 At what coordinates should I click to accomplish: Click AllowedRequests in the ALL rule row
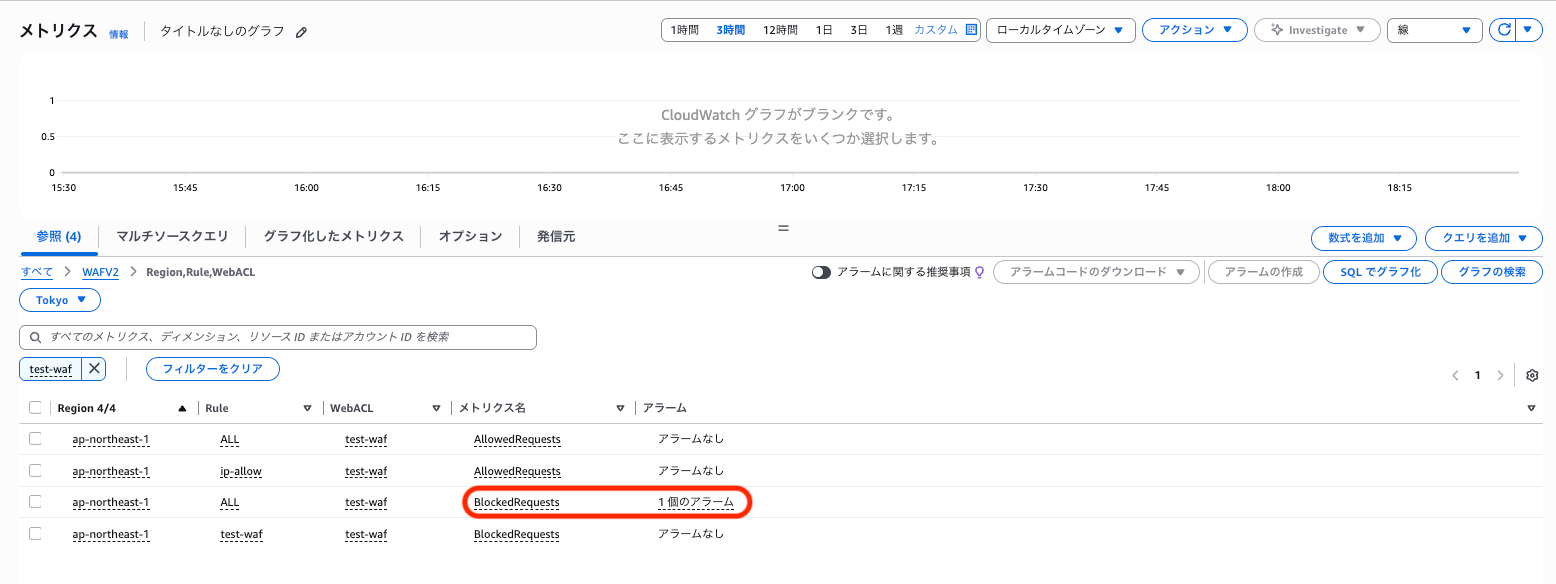click(x=517, y=439)
